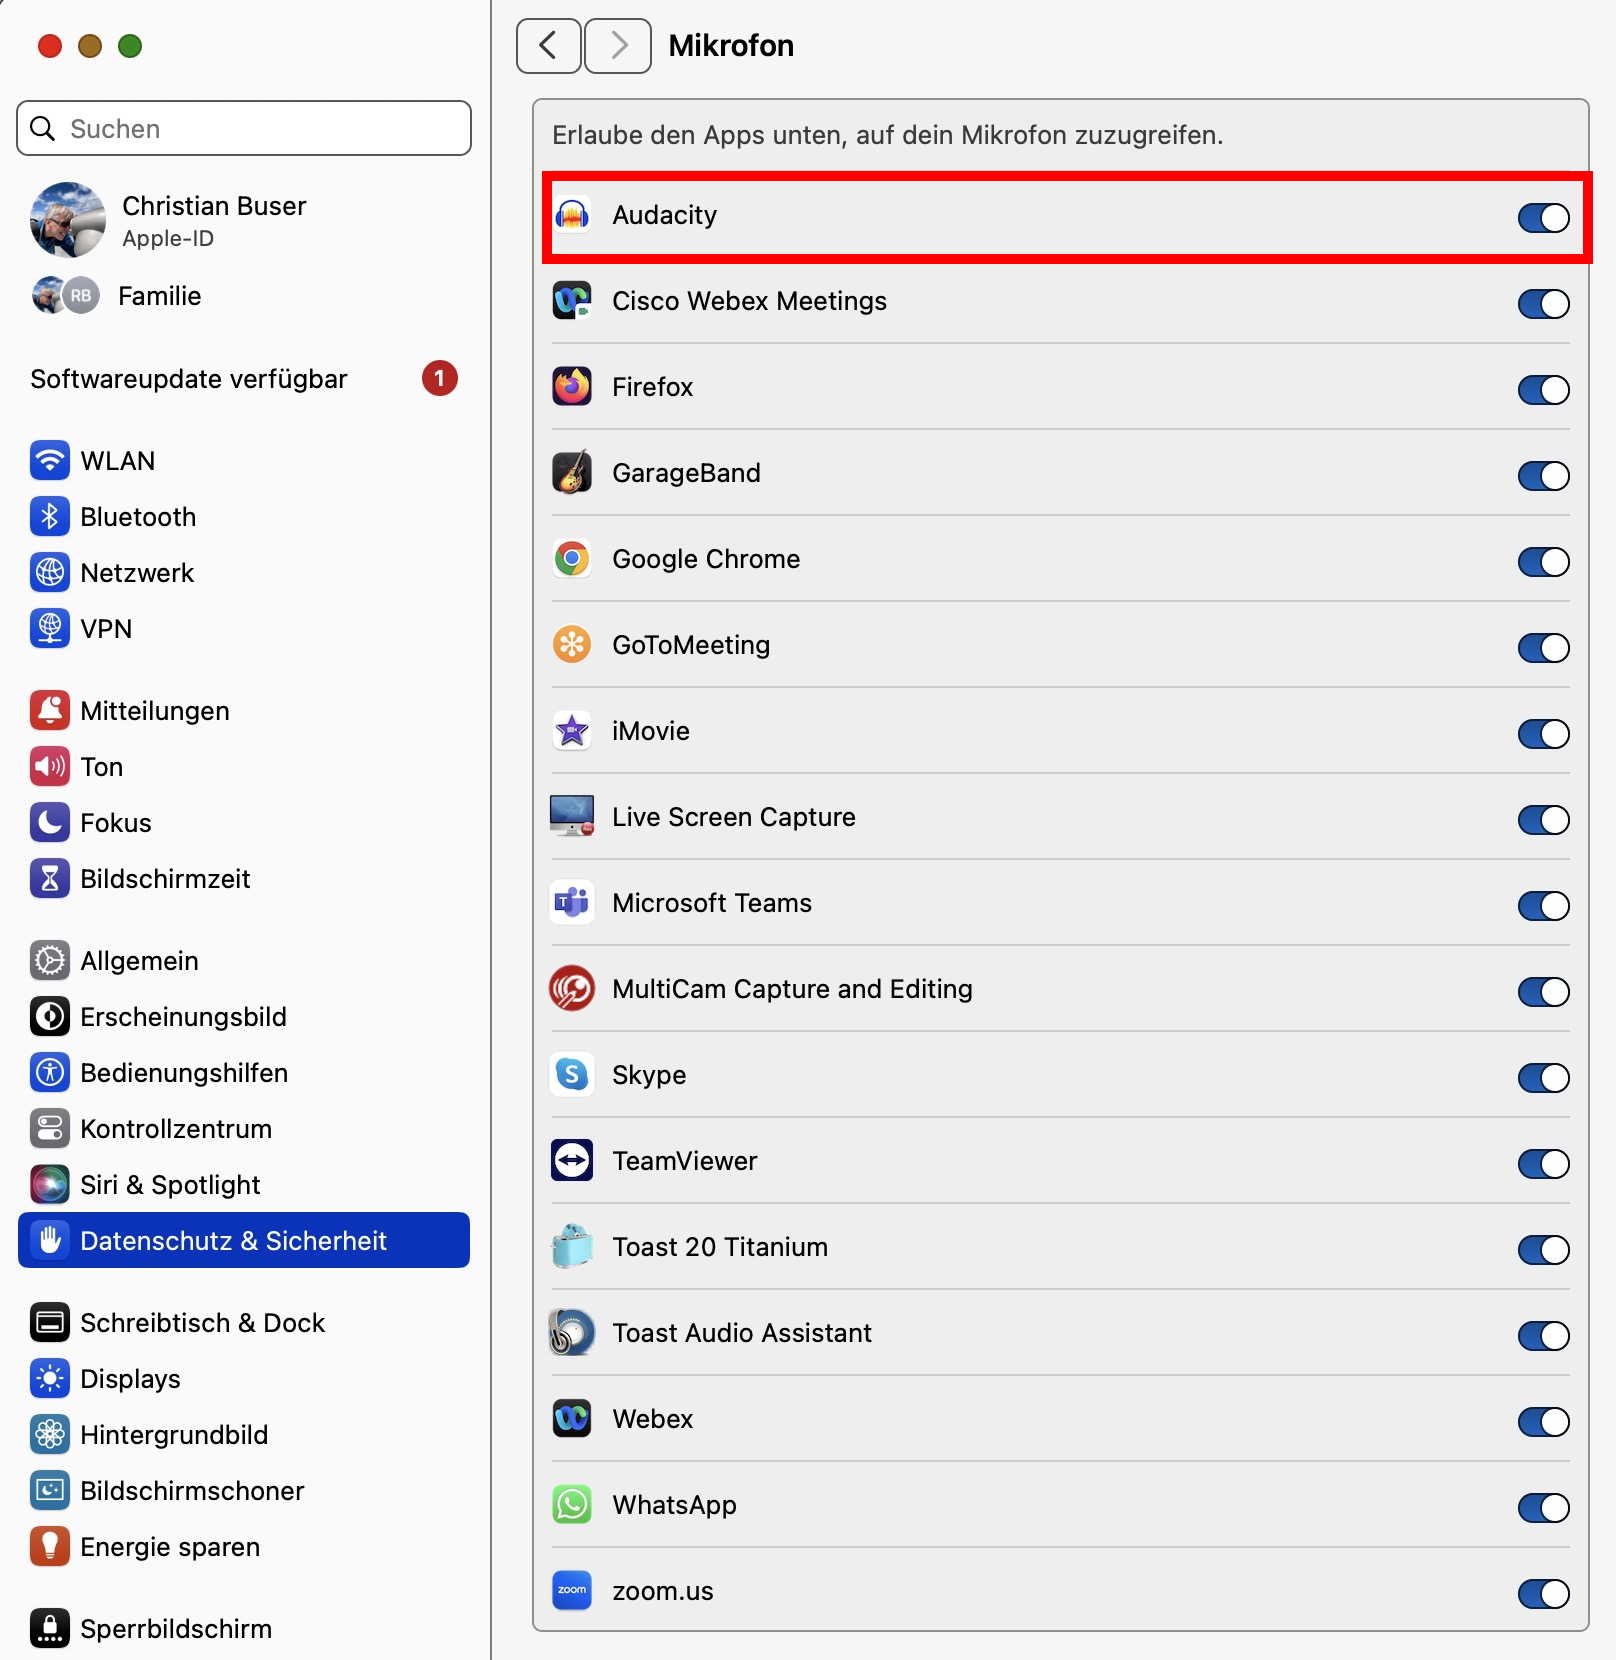This screenshot has height=1660, width=1616.
Task: Toggle Live Screen Capture microphone switch
Action: tap(1543, 819)
